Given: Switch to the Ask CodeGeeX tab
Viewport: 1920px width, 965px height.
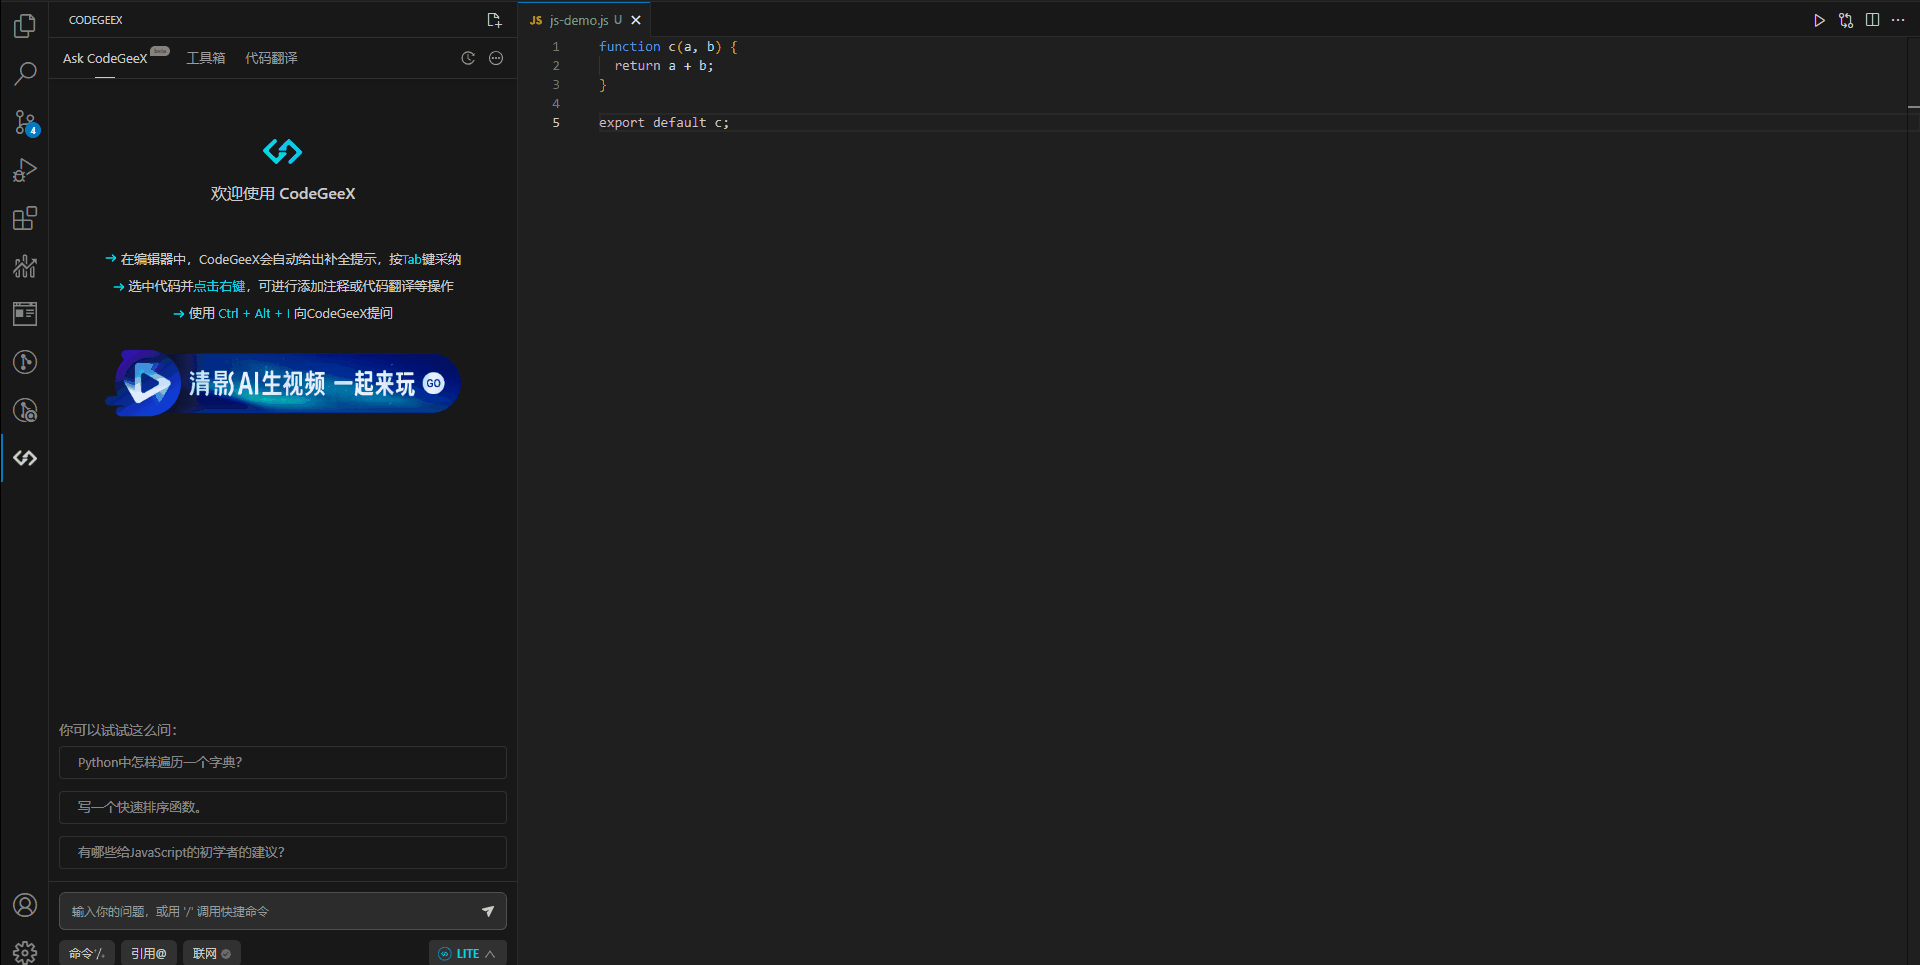Looking at the screenshot, I should coord(105,58).
